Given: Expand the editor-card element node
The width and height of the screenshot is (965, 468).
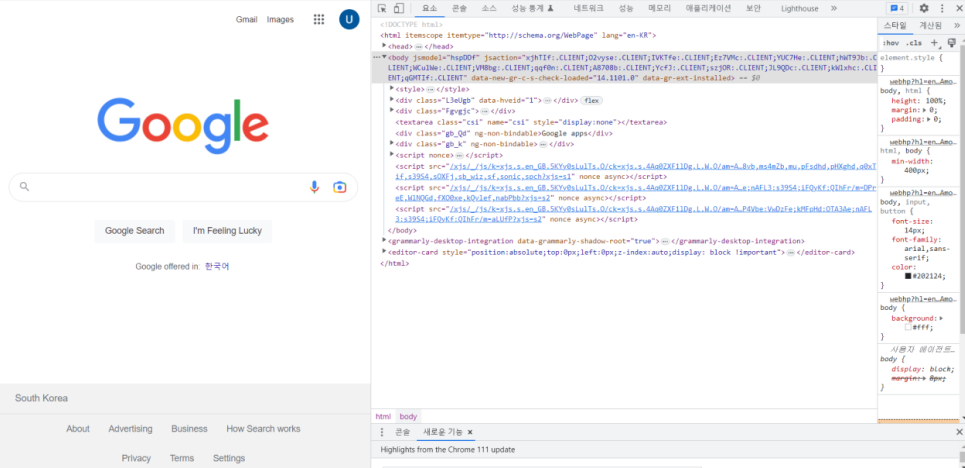Looking at the screenshot, I should tap(384, 252).
